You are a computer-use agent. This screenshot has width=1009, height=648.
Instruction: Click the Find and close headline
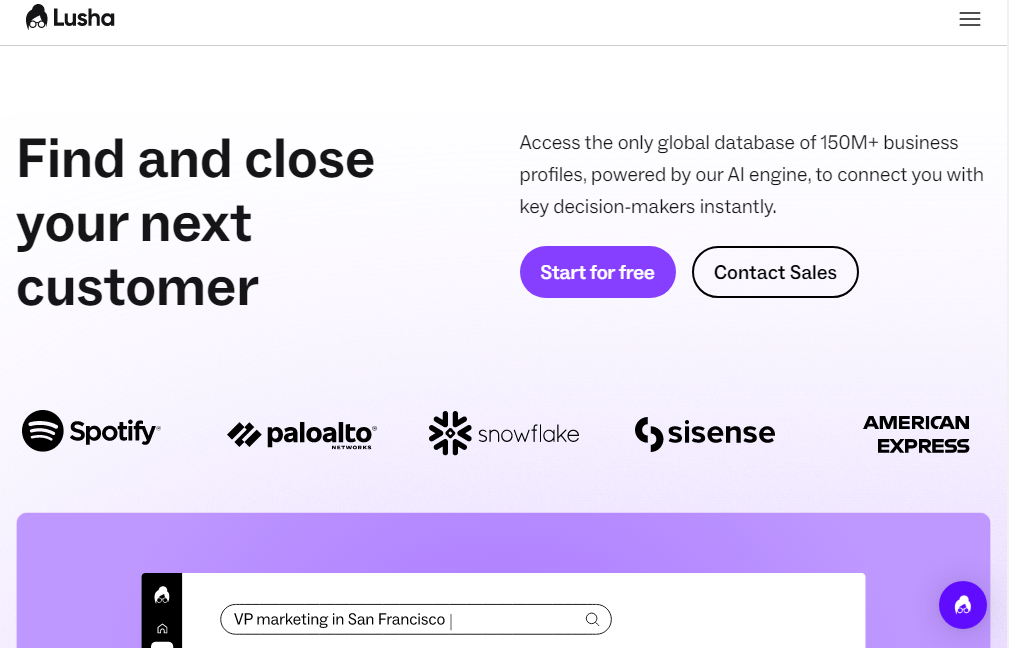point(196,223)
